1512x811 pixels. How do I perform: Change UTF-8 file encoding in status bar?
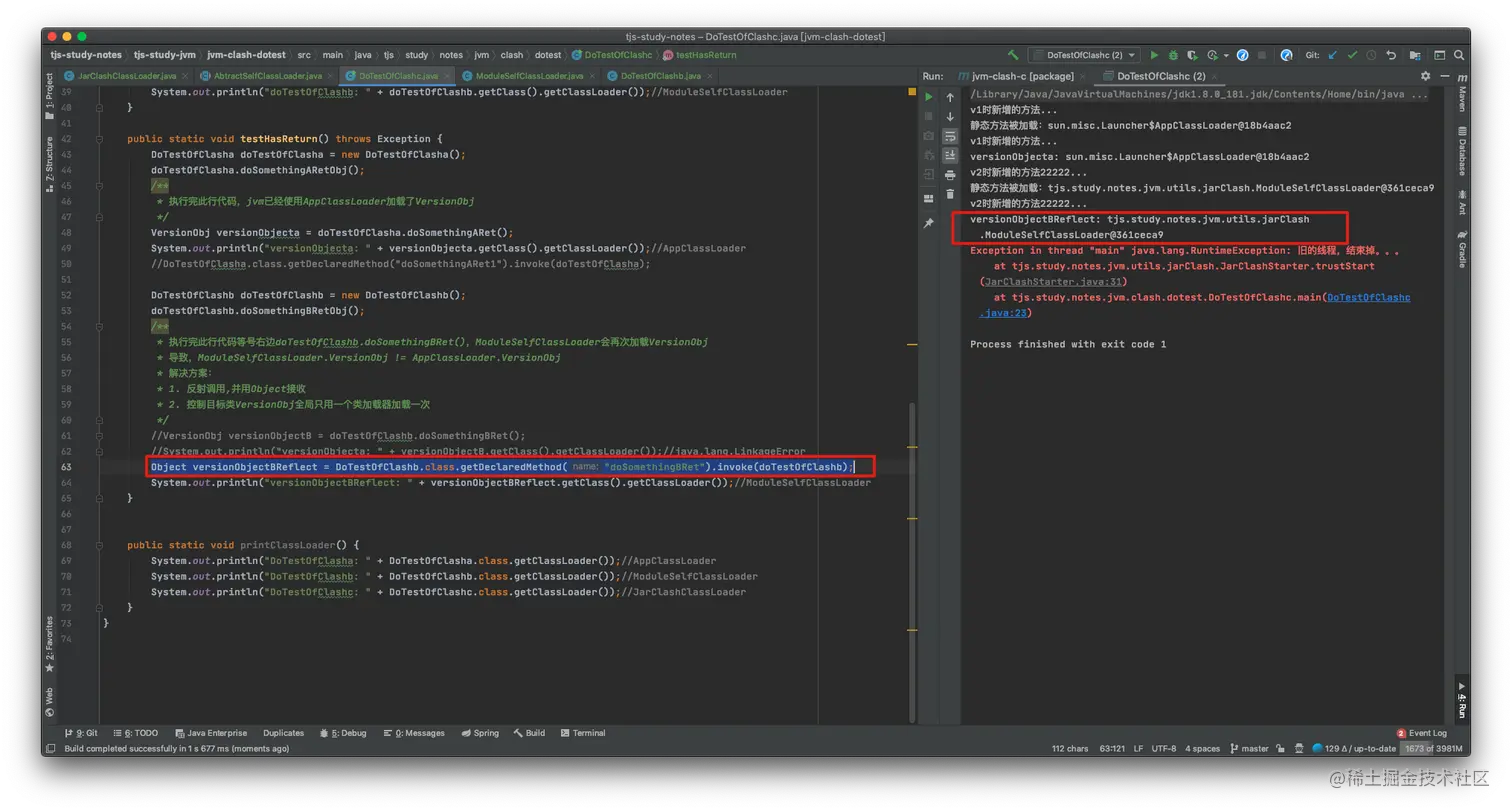[x=1163, y=748]
